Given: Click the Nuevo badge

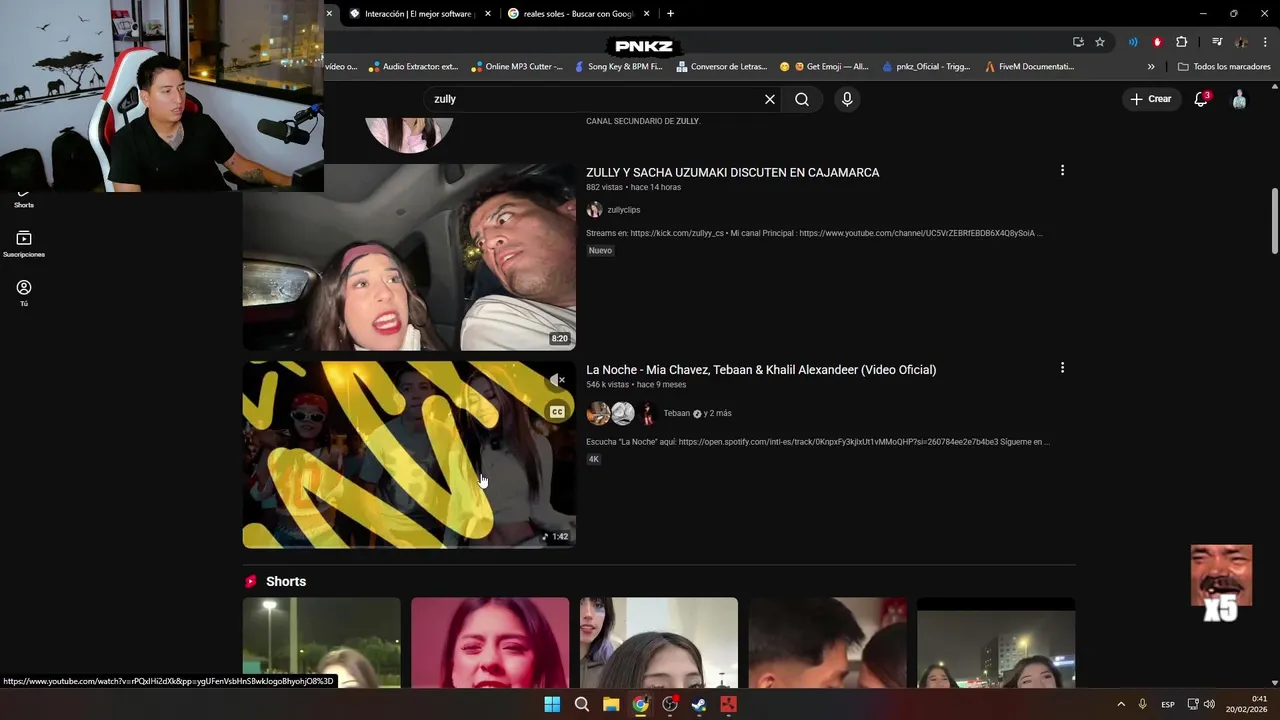Looking at the screenshot, I should pyautogui.click(x=600, y=251).
